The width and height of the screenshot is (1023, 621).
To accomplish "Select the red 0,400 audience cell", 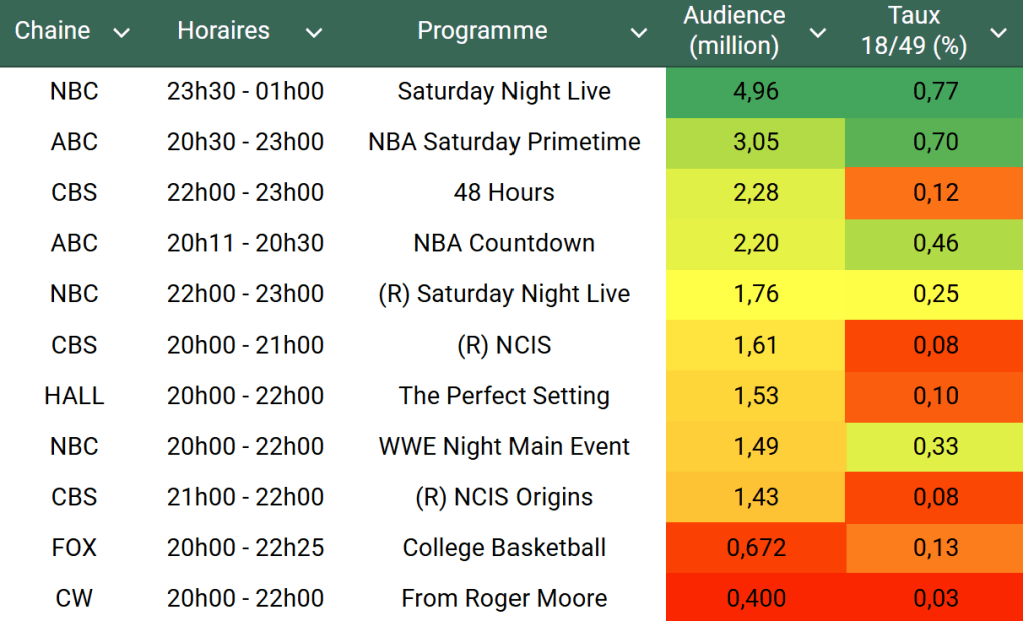I will [755, 599].
